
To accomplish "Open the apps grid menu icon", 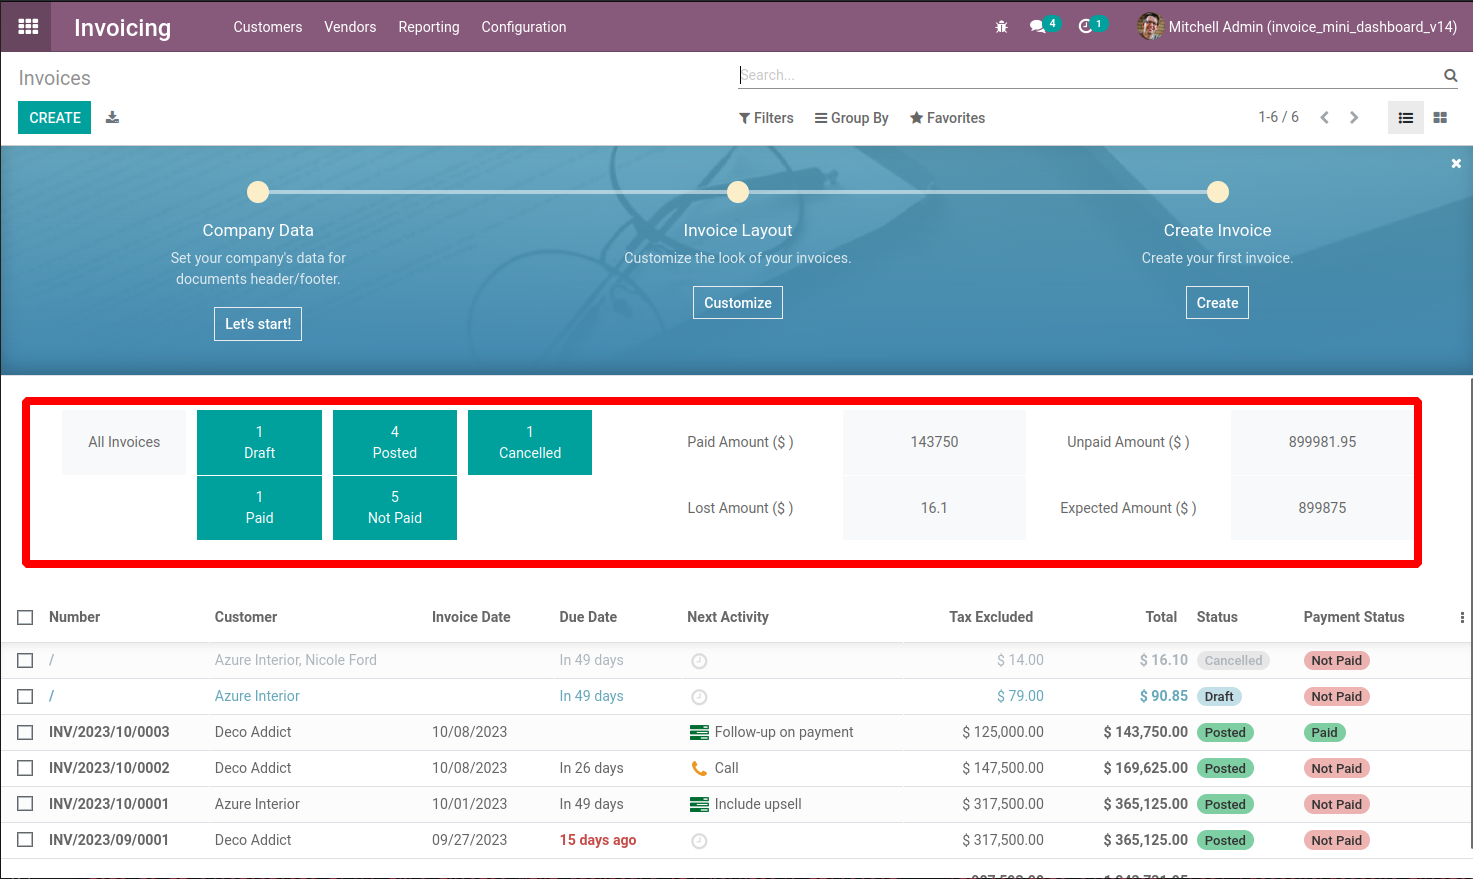I will click(28, 27).
